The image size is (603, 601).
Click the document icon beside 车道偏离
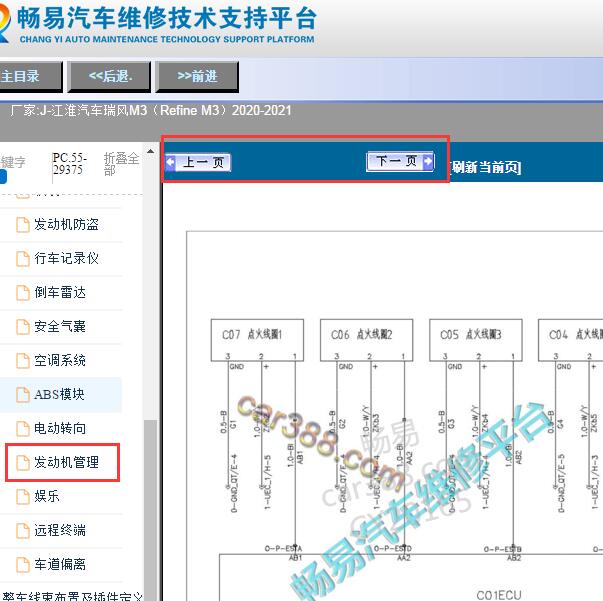click(x=23, y=564)
